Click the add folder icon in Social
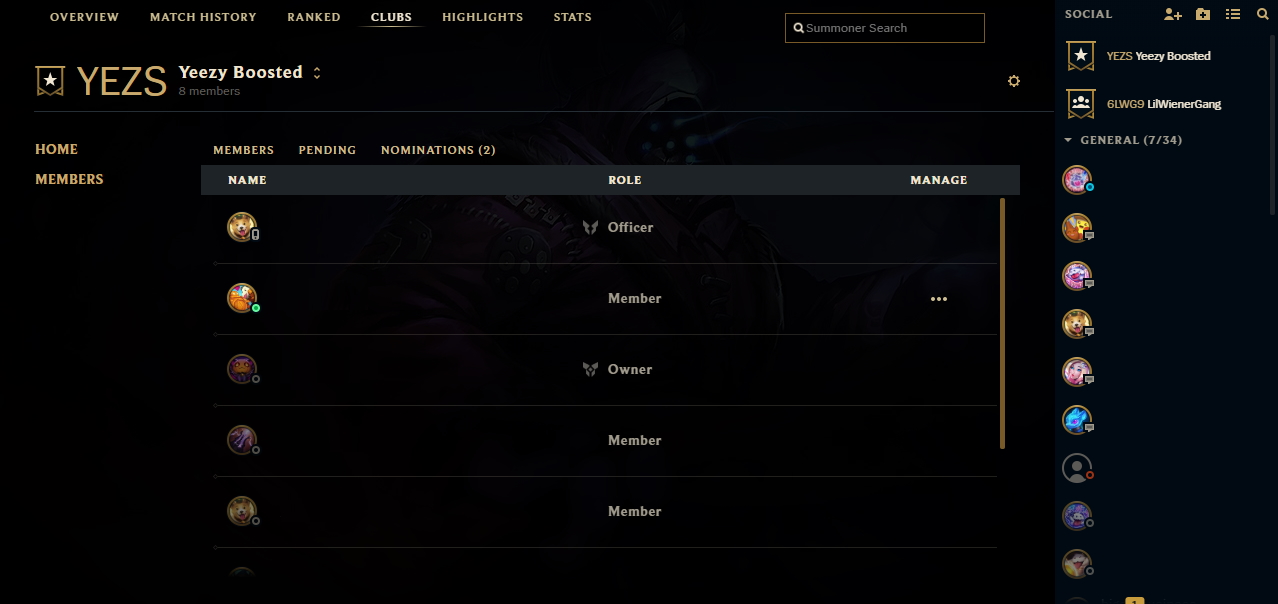 click(x=1203, y=15)
